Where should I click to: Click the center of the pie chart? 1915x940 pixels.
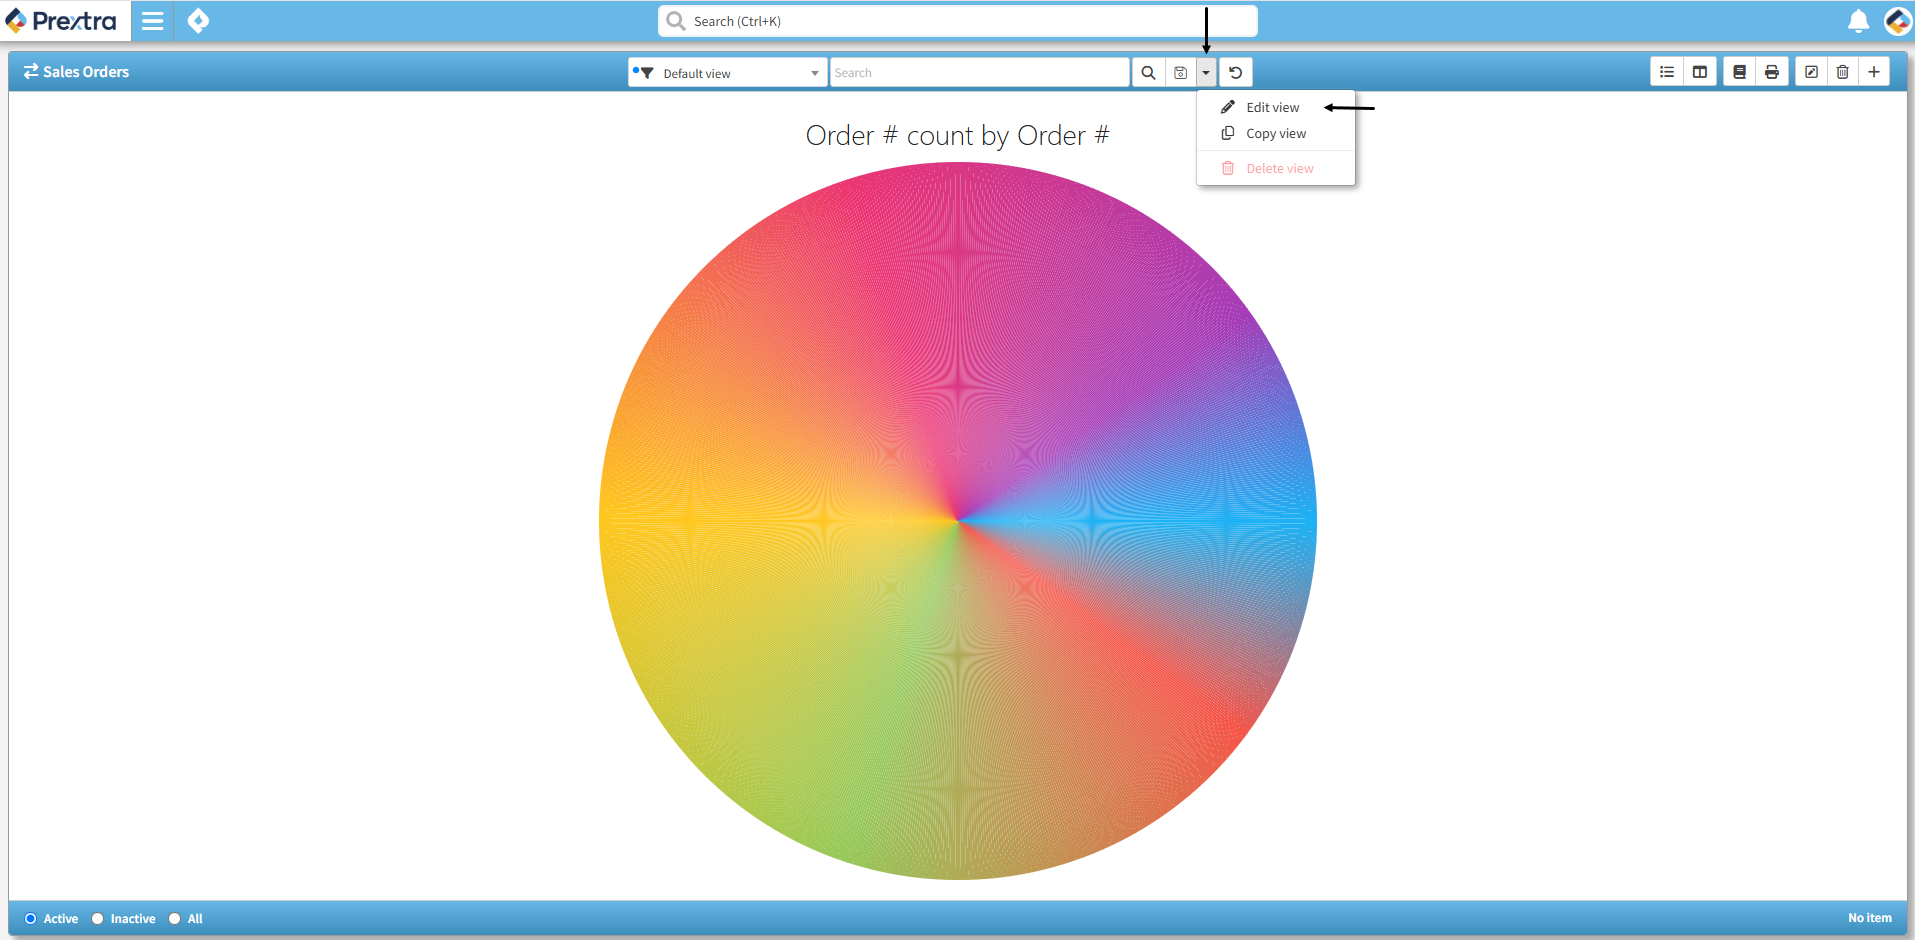tap(957, 521)
